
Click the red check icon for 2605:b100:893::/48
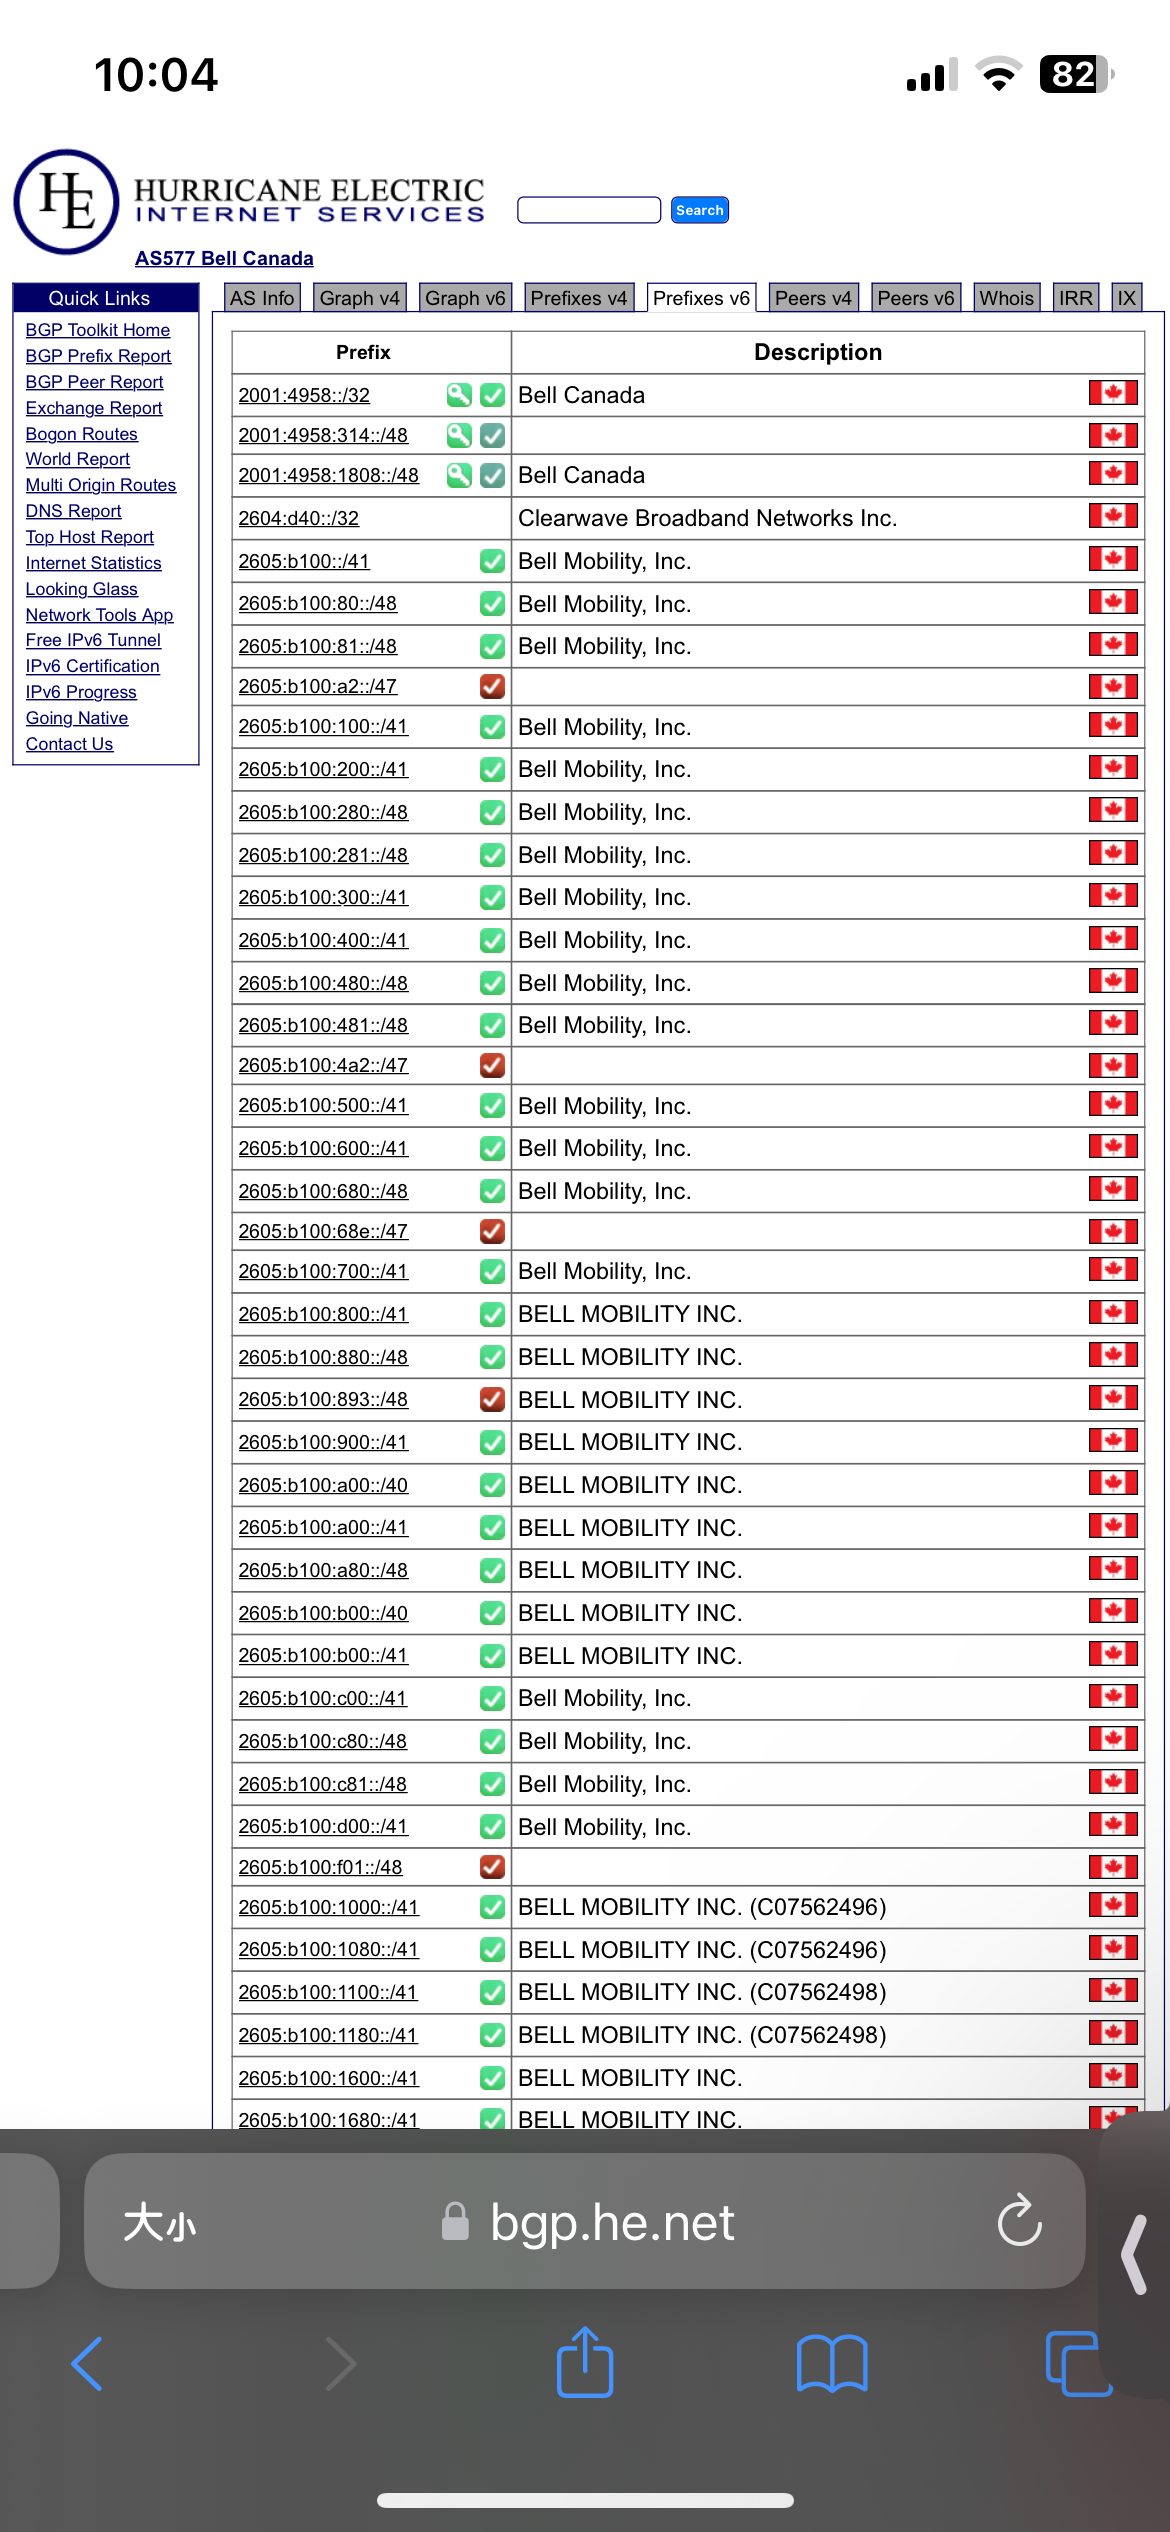click(492, 1400)
